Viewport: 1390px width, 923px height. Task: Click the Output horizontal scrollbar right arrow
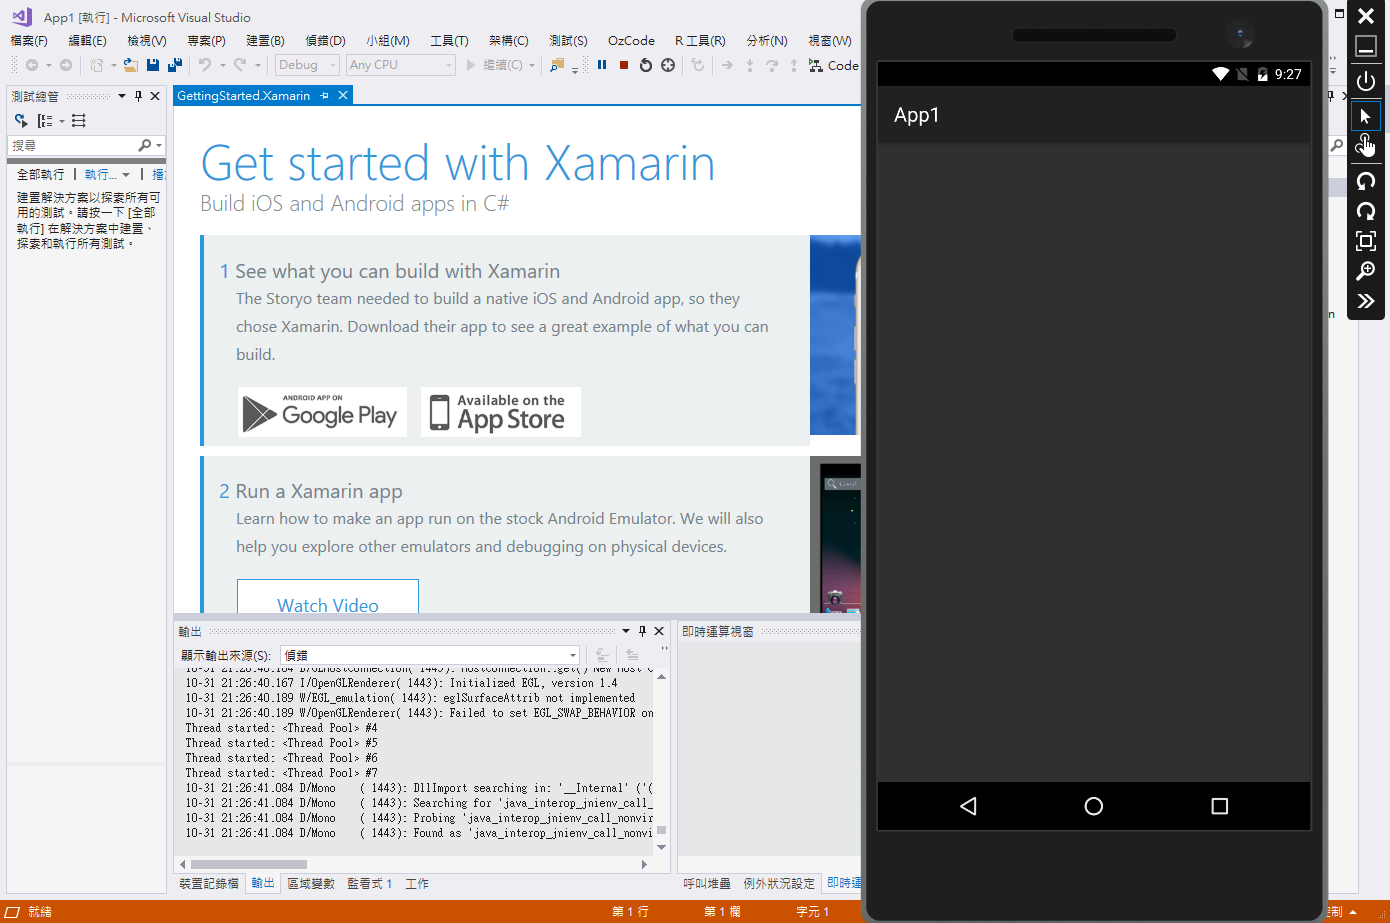click(645, 864)
